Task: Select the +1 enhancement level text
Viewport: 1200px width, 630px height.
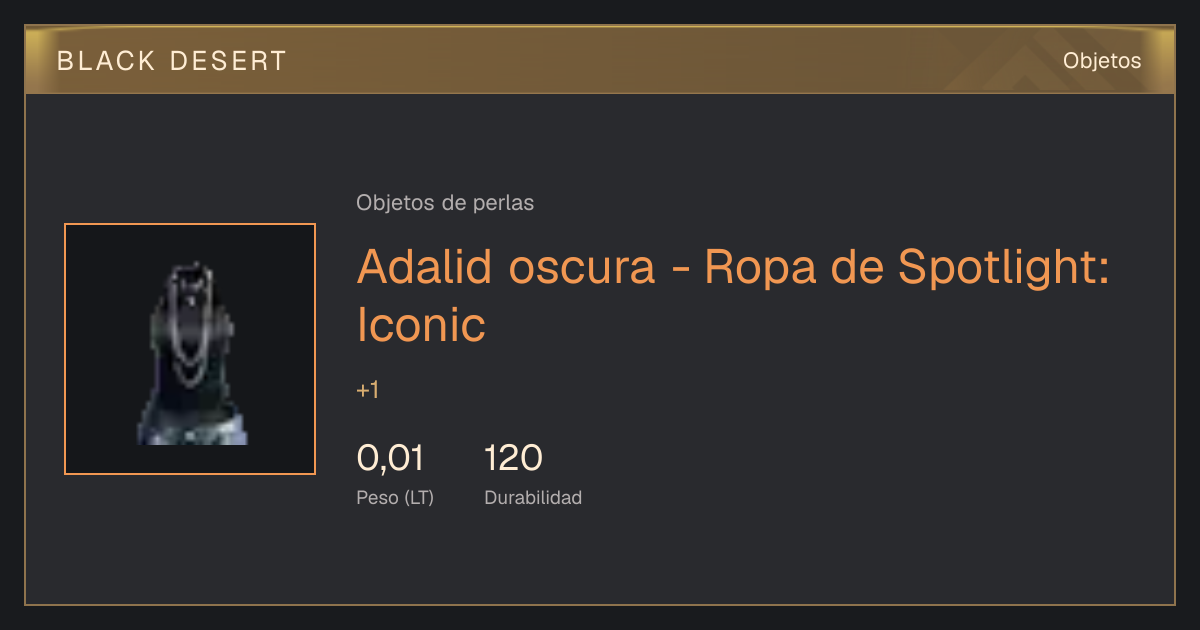Action: coord(368,390)
